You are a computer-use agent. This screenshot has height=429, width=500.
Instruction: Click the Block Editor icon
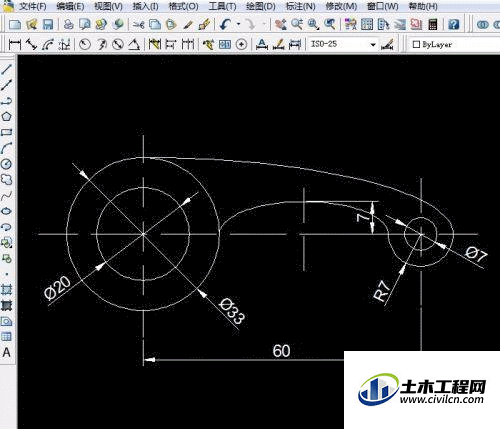coord(204,24)
